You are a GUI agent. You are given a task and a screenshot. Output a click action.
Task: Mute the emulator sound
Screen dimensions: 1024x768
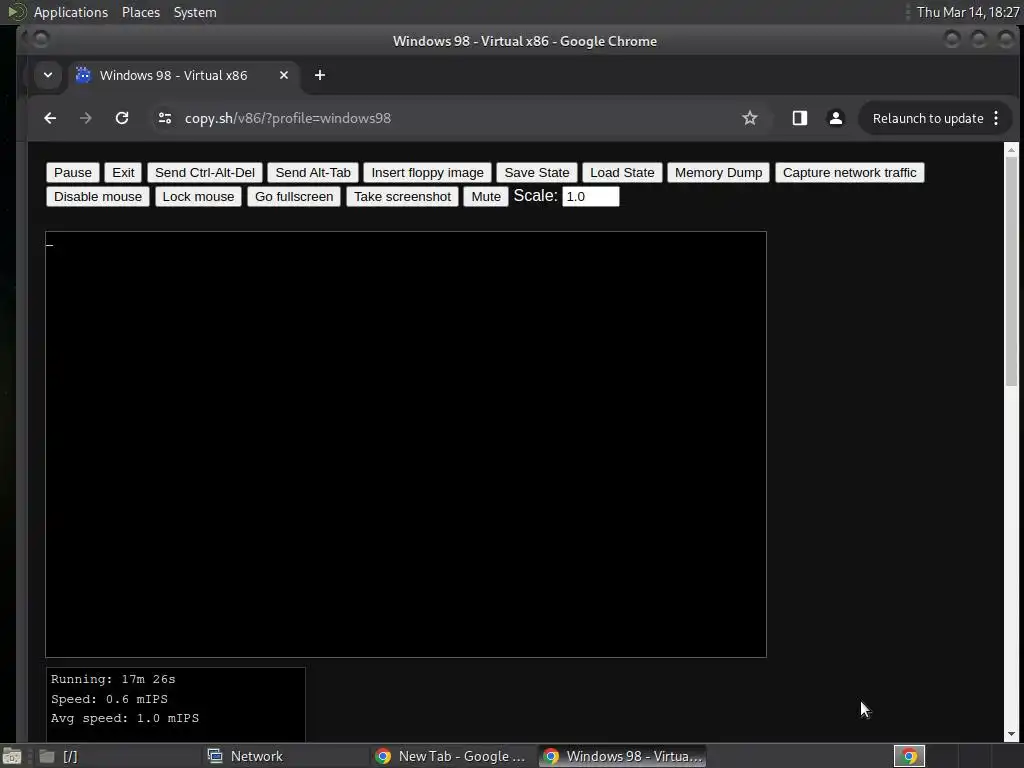pos(486,197)
